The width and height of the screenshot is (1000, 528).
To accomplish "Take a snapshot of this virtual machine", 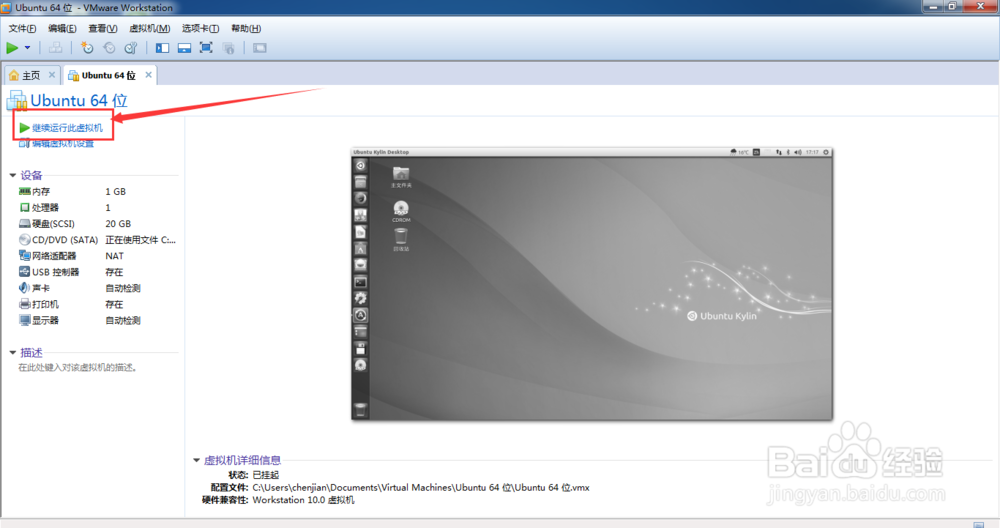I will click(x=87, y=48).
